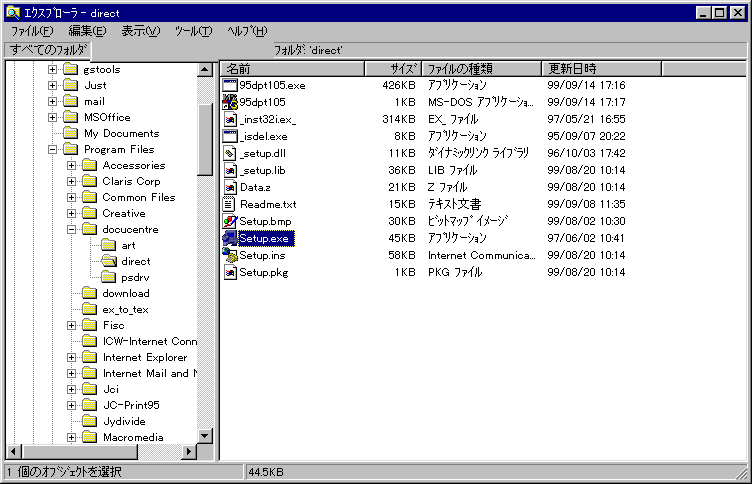This screenshot has height=484, width=752.
Task: Select ICW-Internet Conn folder in tree
Action: tap(150, 341)
